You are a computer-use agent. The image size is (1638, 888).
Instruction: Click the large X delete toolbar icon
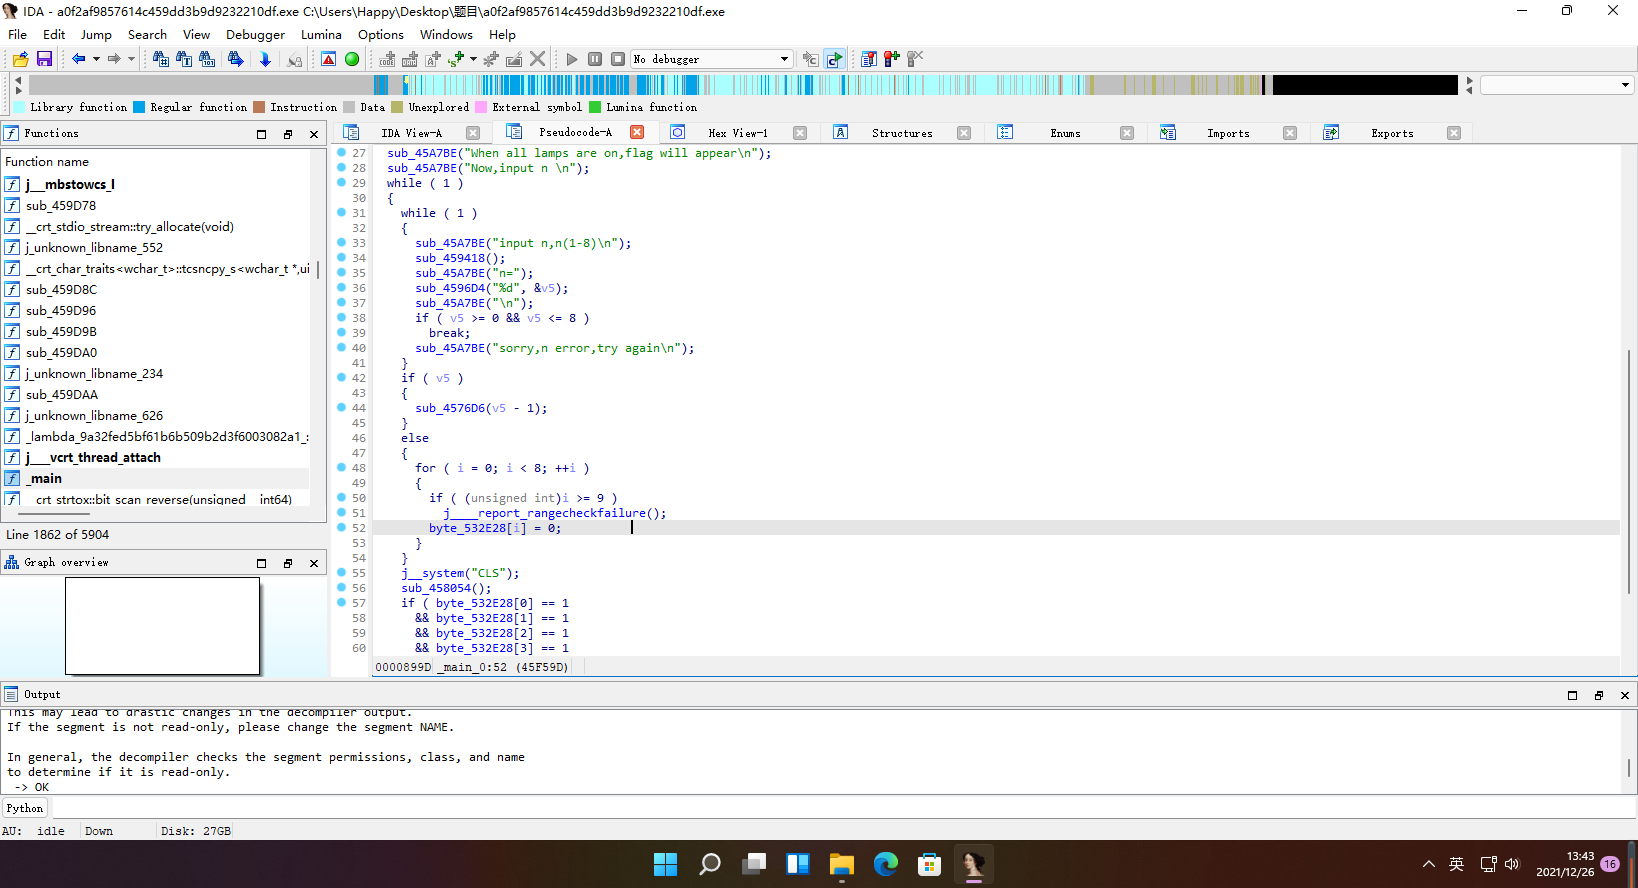pyautogui.click(x=538, y=59)
